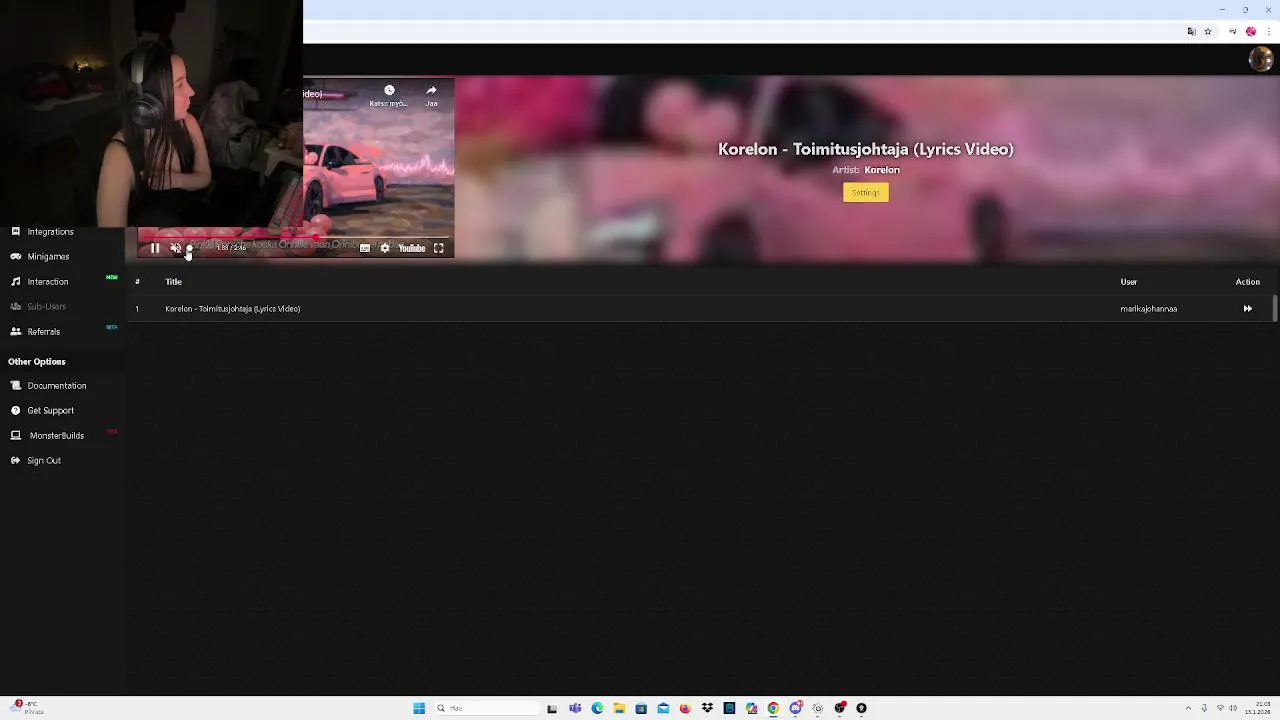Skip the Korelon song with forward icon
Viewport: 1280px width, 720px height.
pyautogui.click(x=1247, y=309)
